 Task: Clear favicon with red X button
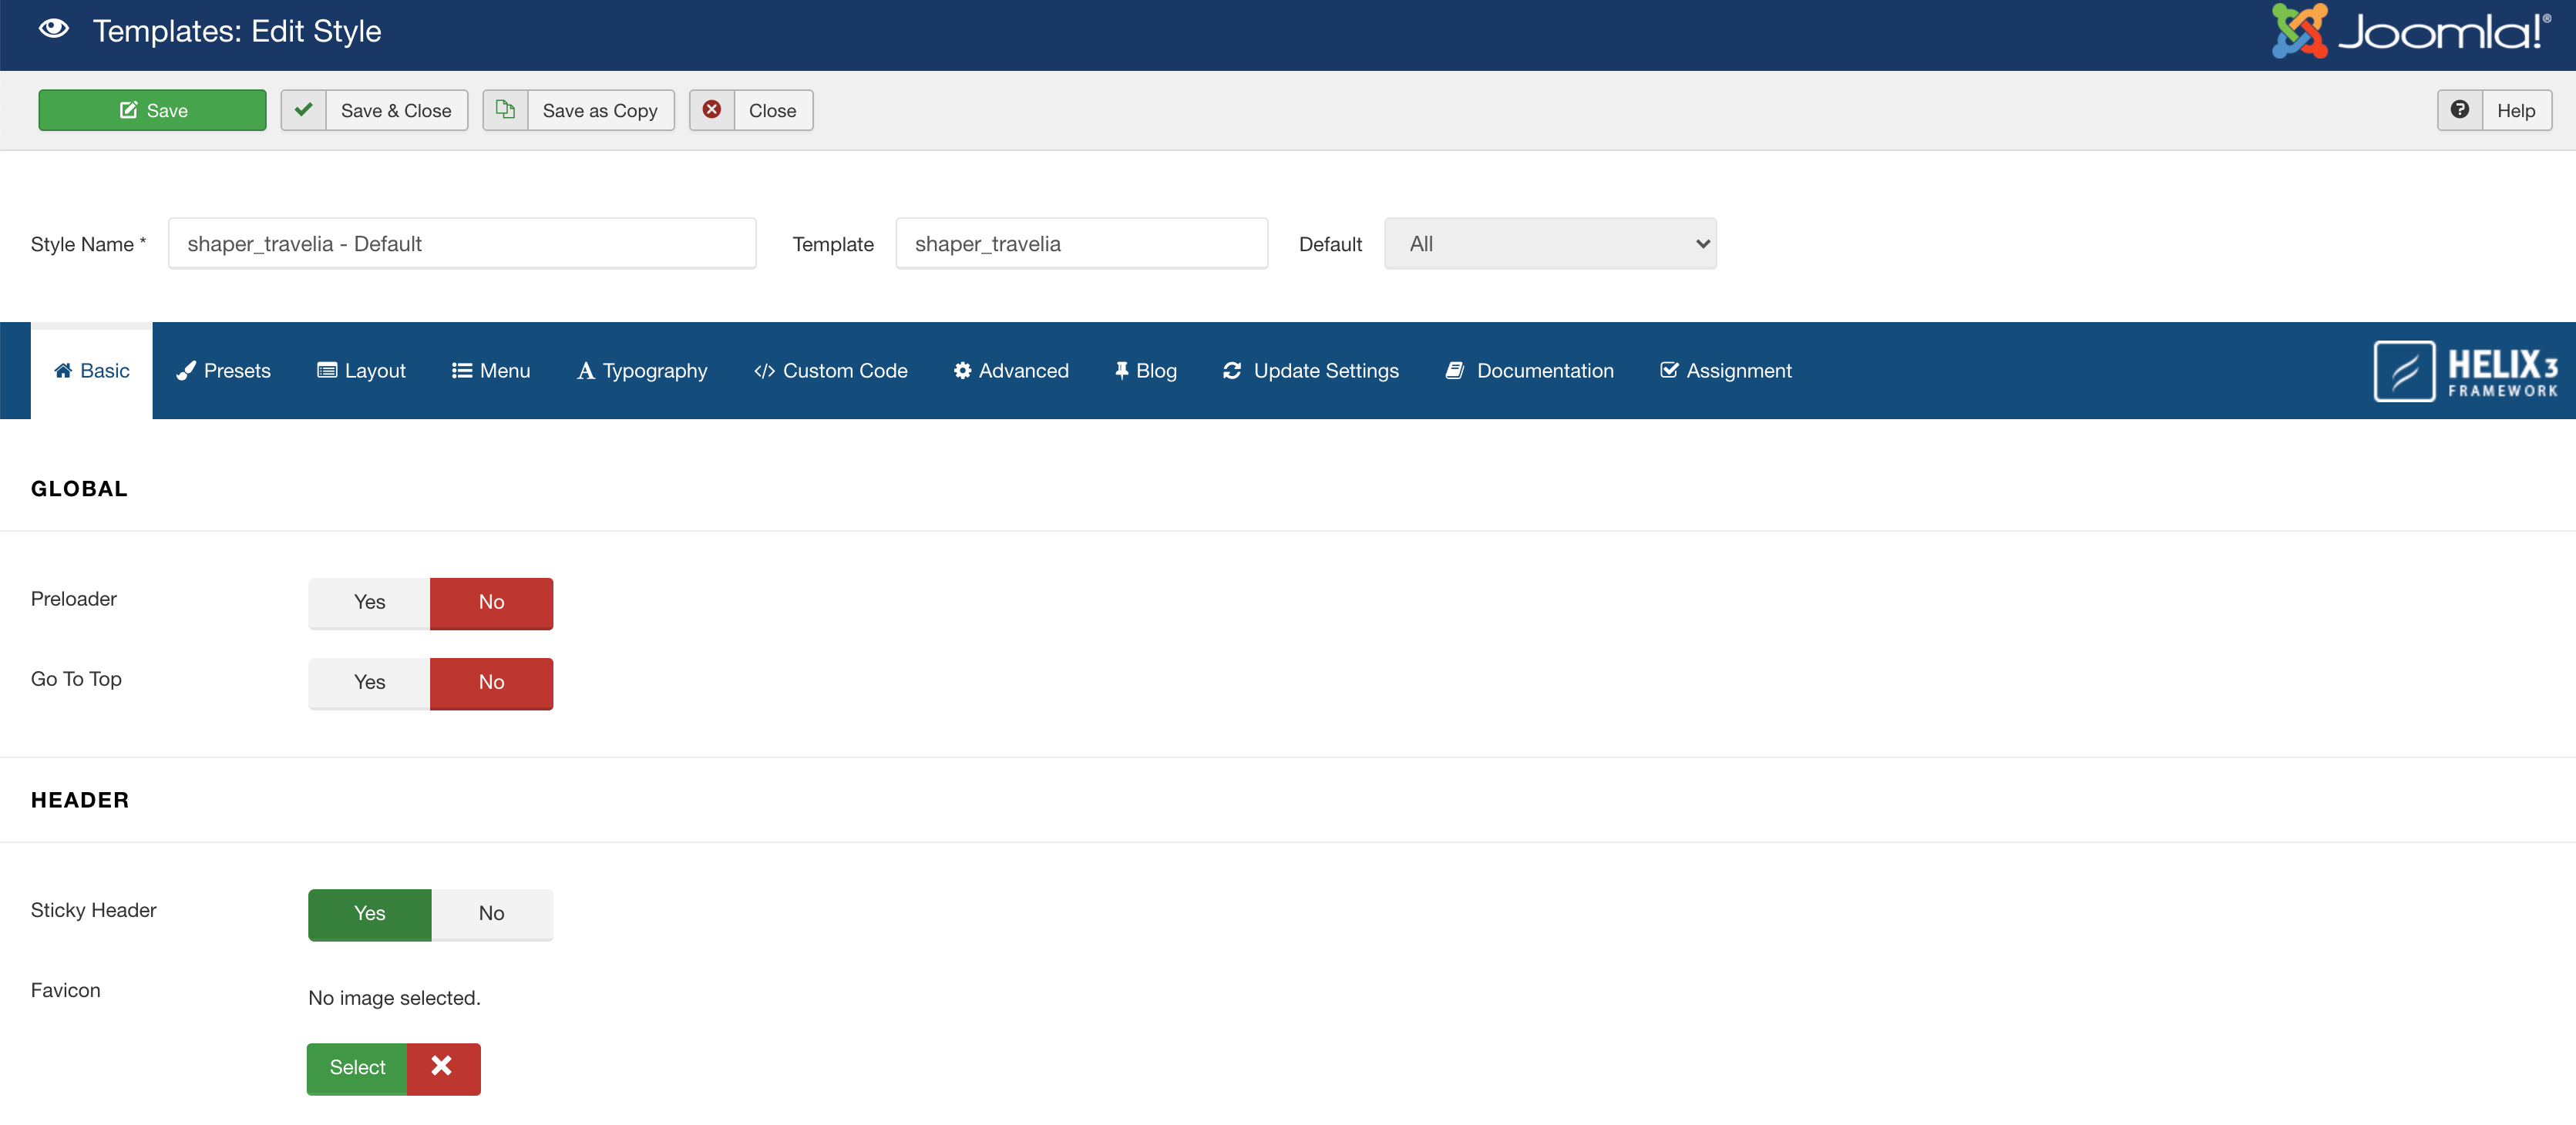[442, 1068]
